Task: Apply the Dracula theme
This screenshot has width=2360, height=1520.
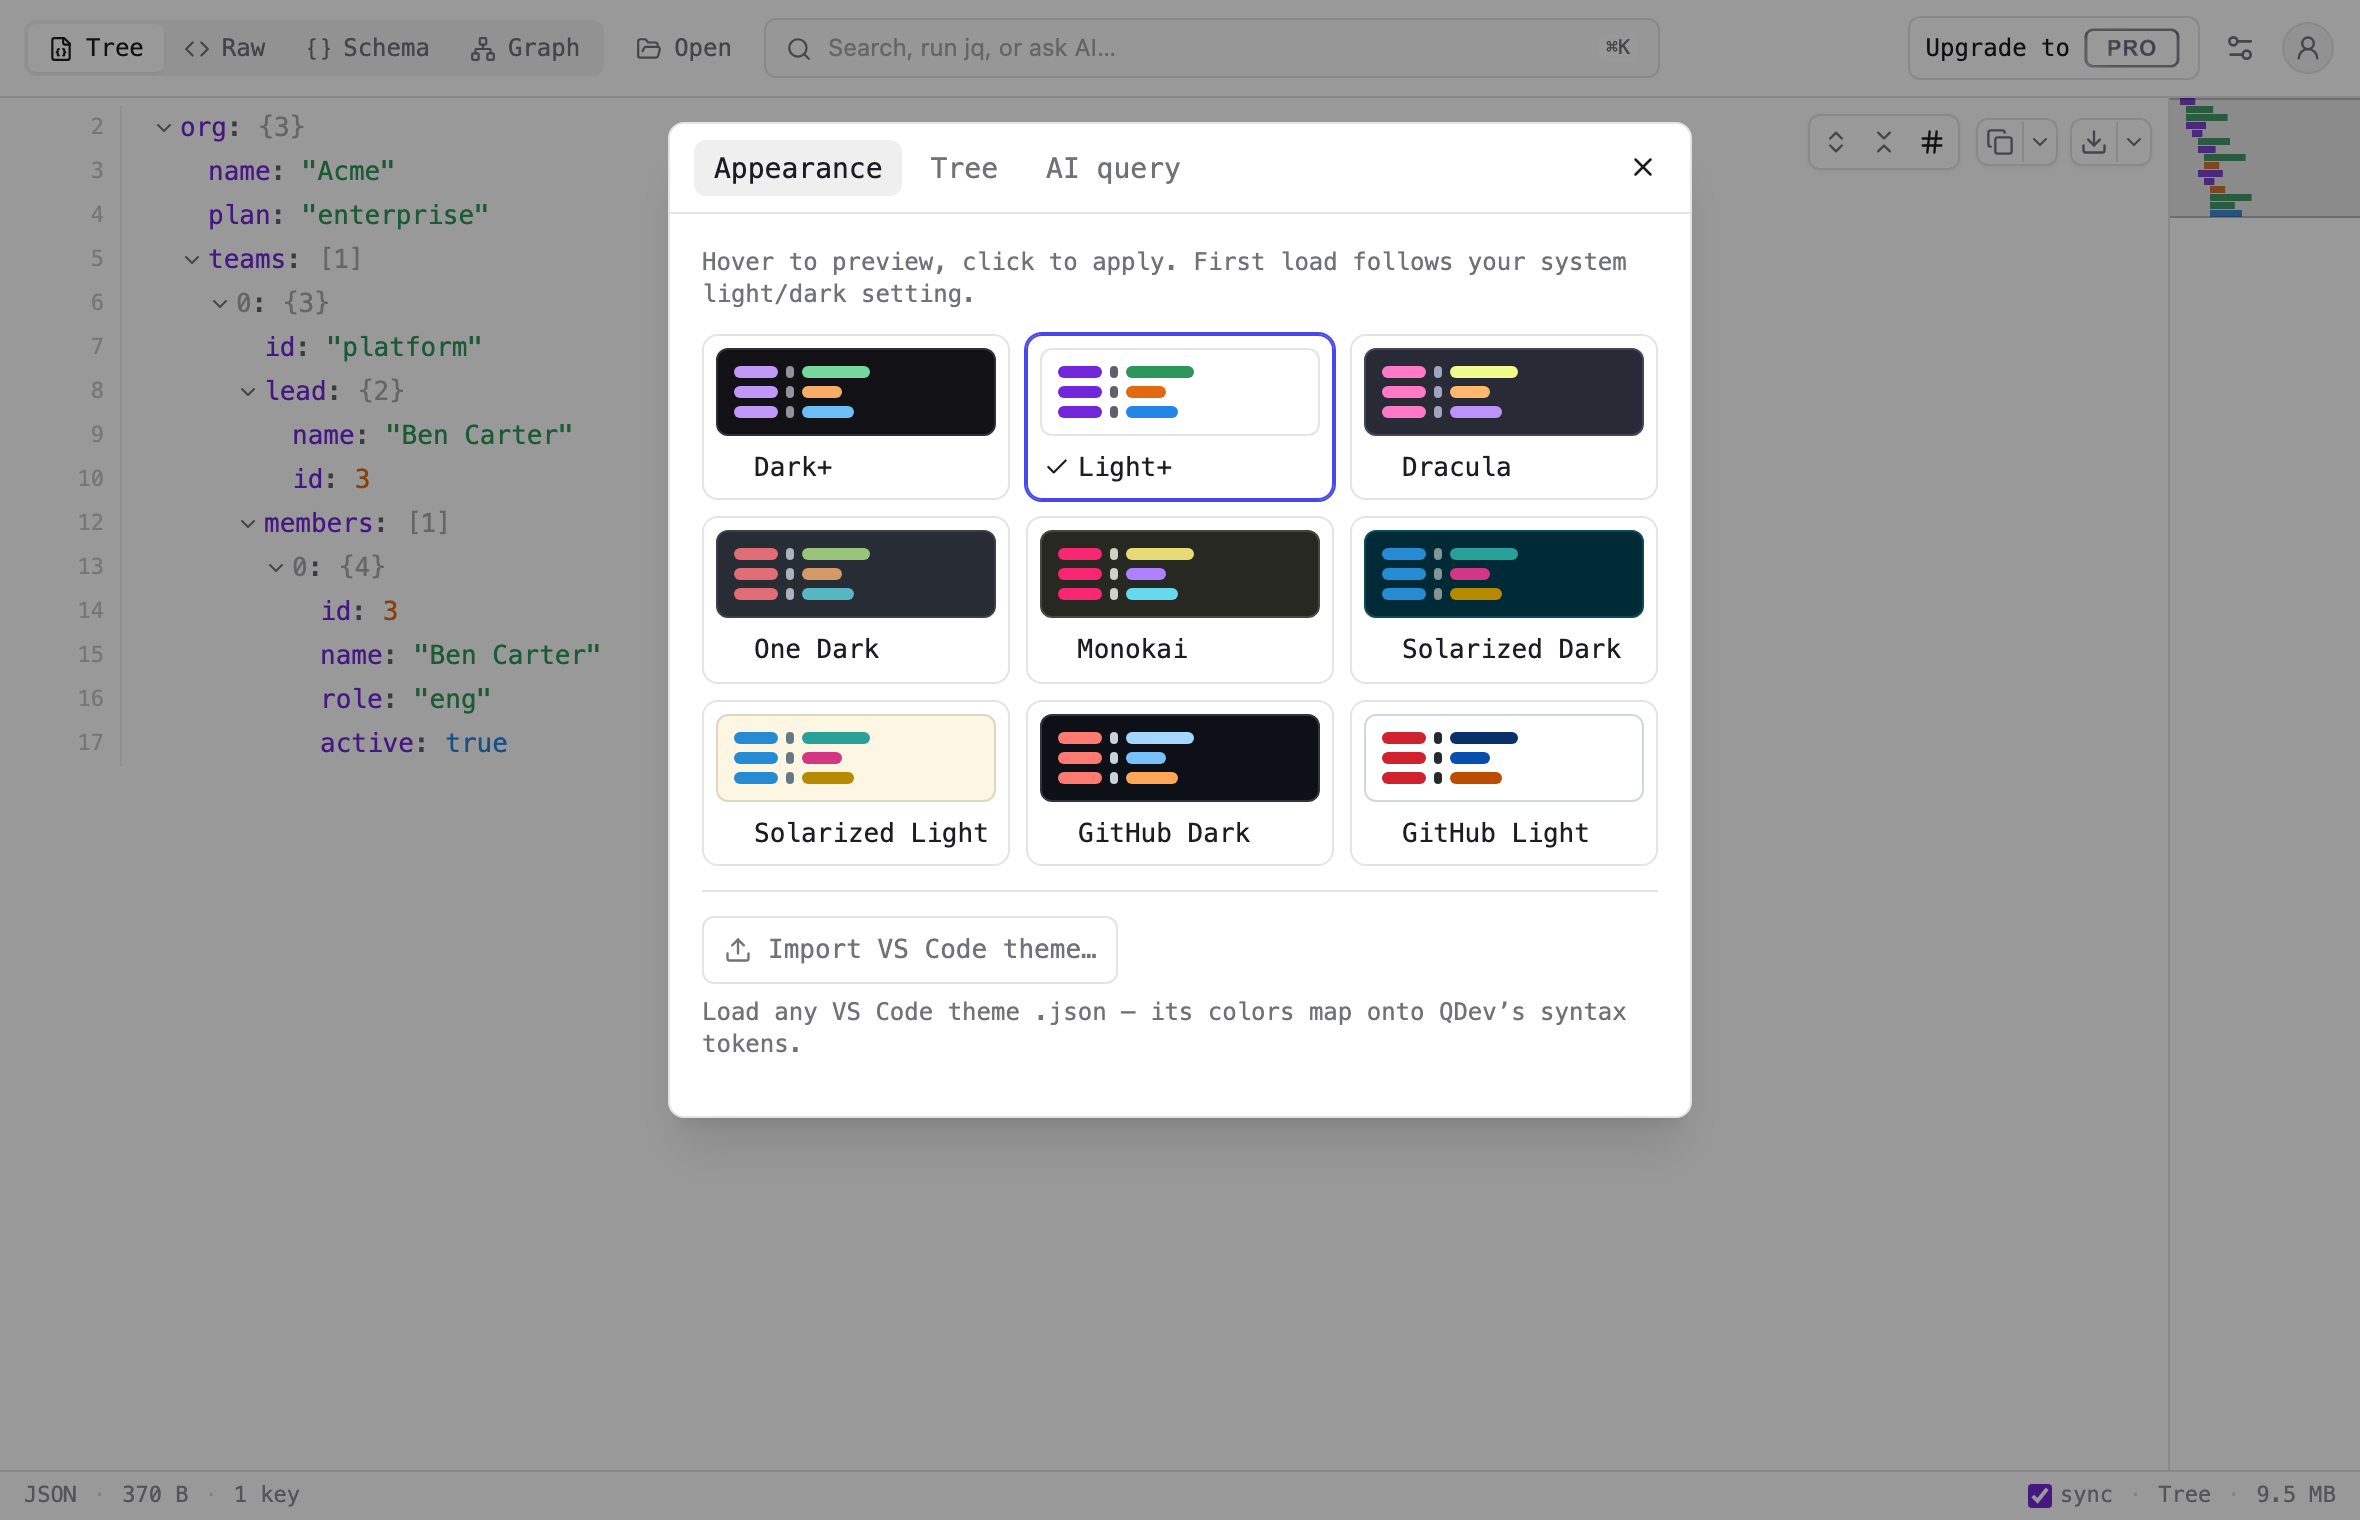Action: point(1503,417)
